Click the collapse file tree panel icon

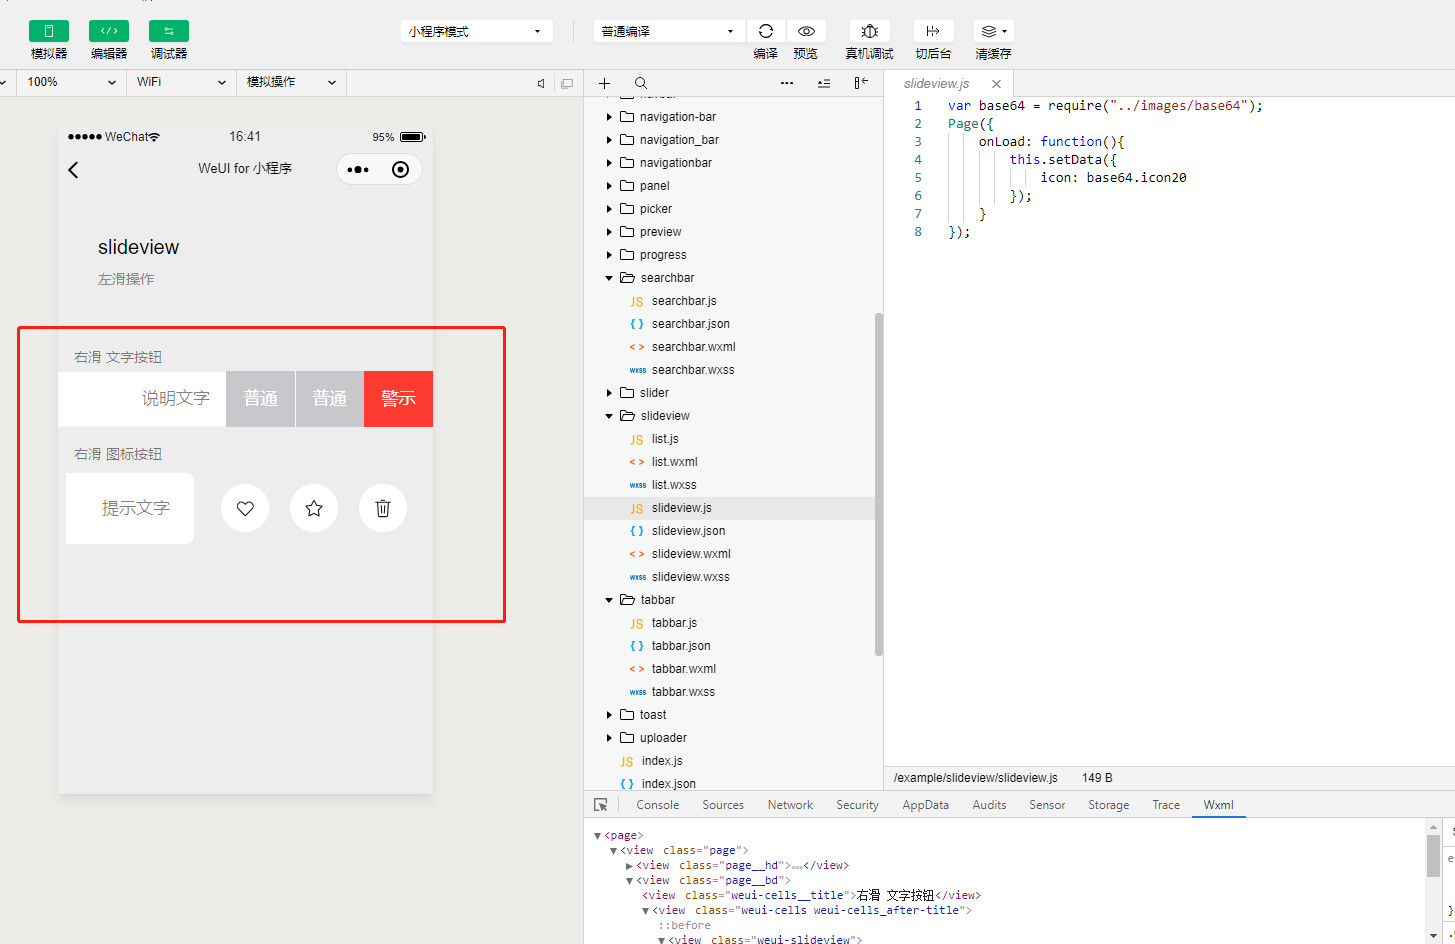tap(861, 83)
